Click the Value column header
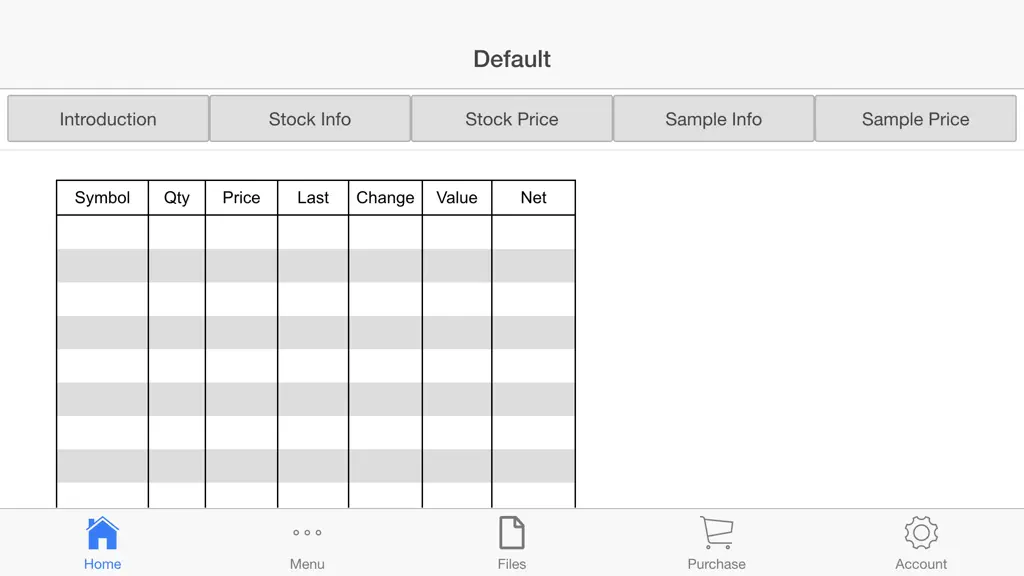1024x576 pixels. (x=457, y=198)
